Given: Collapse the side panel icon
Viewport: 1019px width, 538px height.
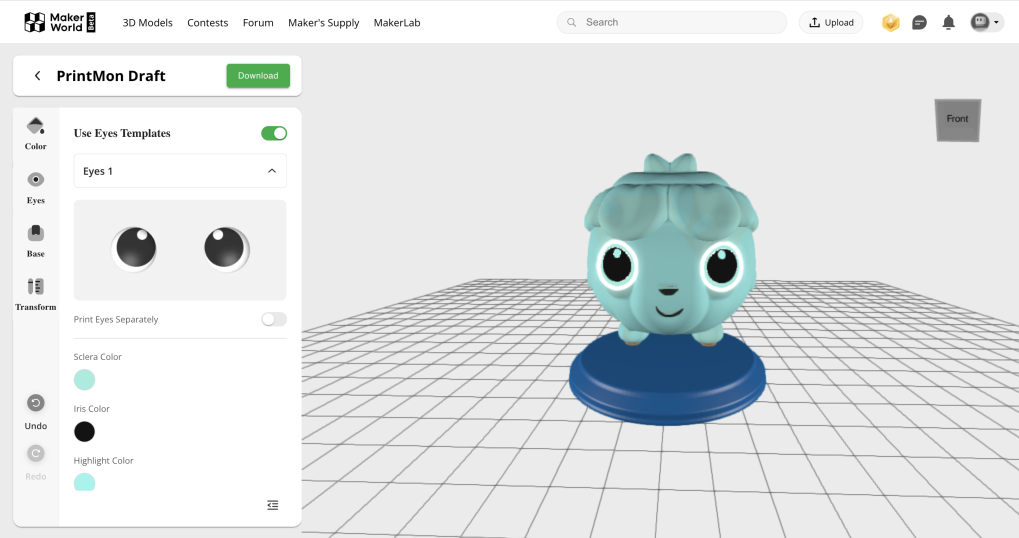Looking at the screenshot, I should (x=273, y=505).
